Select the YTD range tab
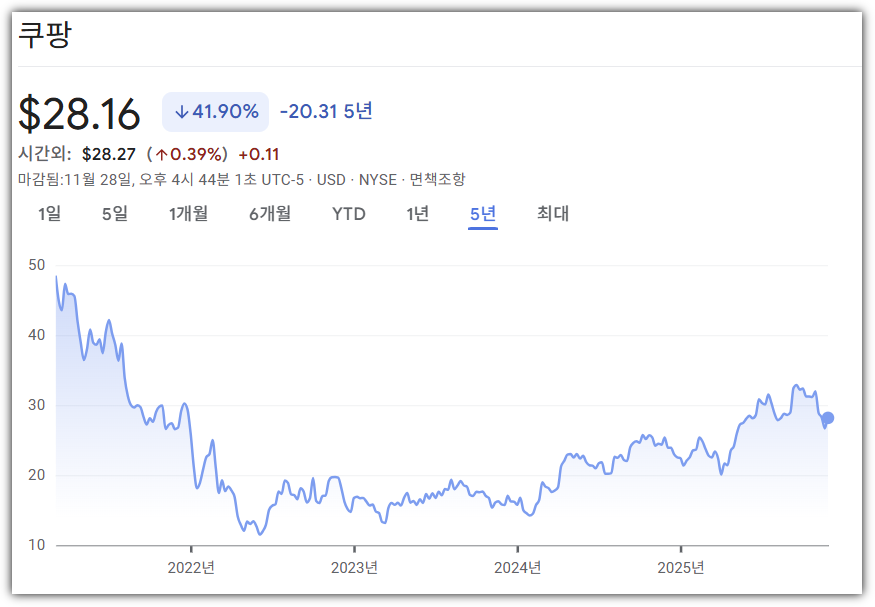 (x=349, y=214)
